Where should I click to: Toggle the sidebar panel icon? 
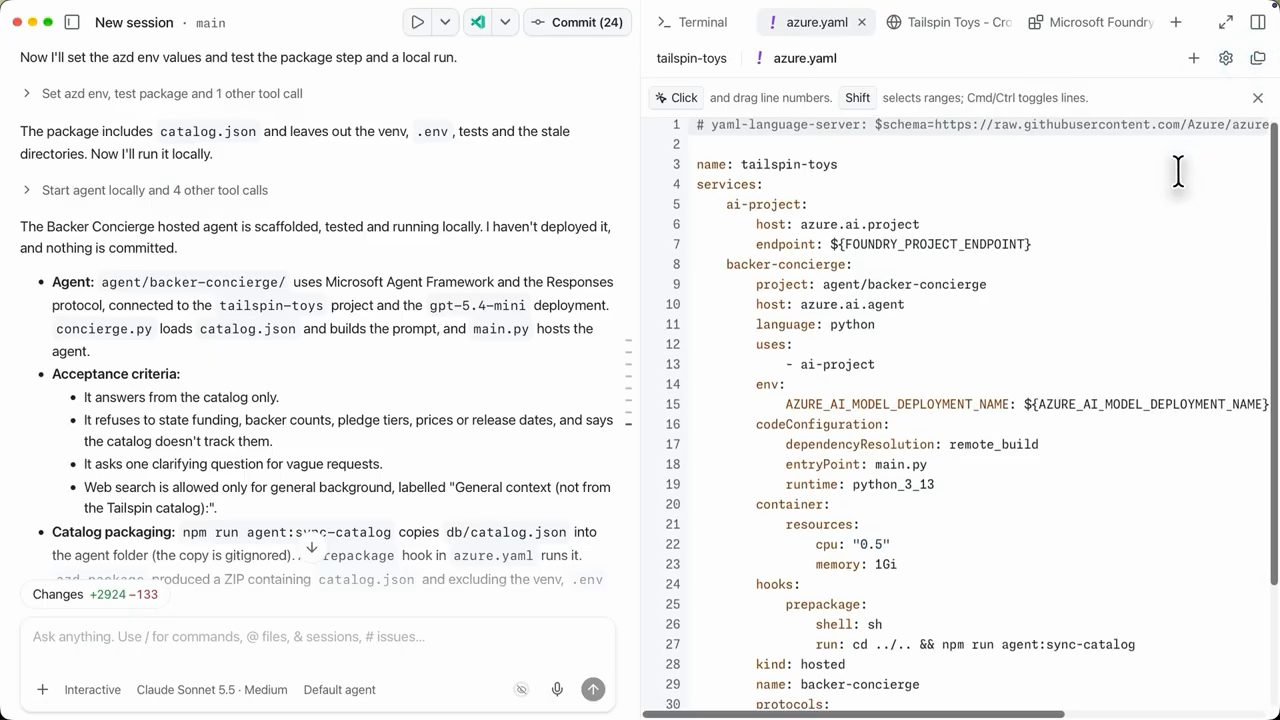pyautogui.click(x=72, y=22)
